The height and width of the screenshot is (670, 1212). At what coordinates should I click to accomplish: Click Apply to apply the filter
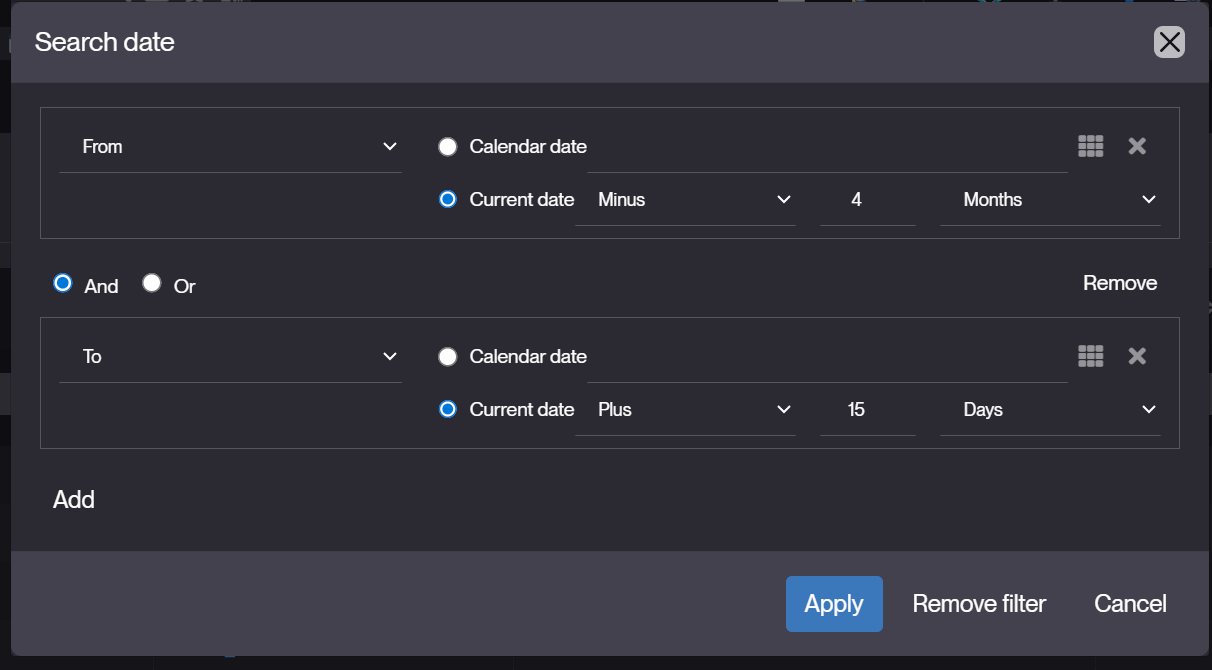tap(834, 604)
